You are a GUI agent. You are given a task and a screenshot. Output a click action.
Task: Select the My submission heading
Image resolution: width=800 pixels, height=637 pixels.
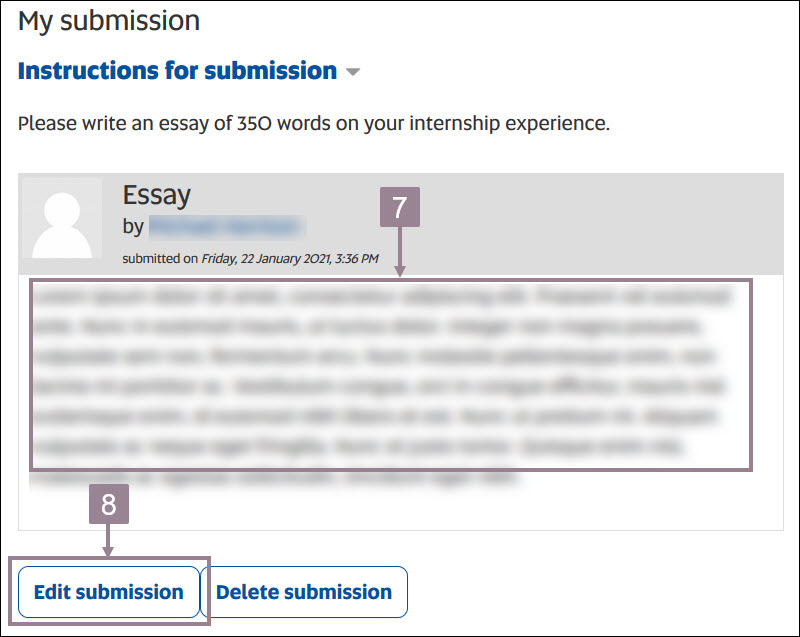click(107, 20)
